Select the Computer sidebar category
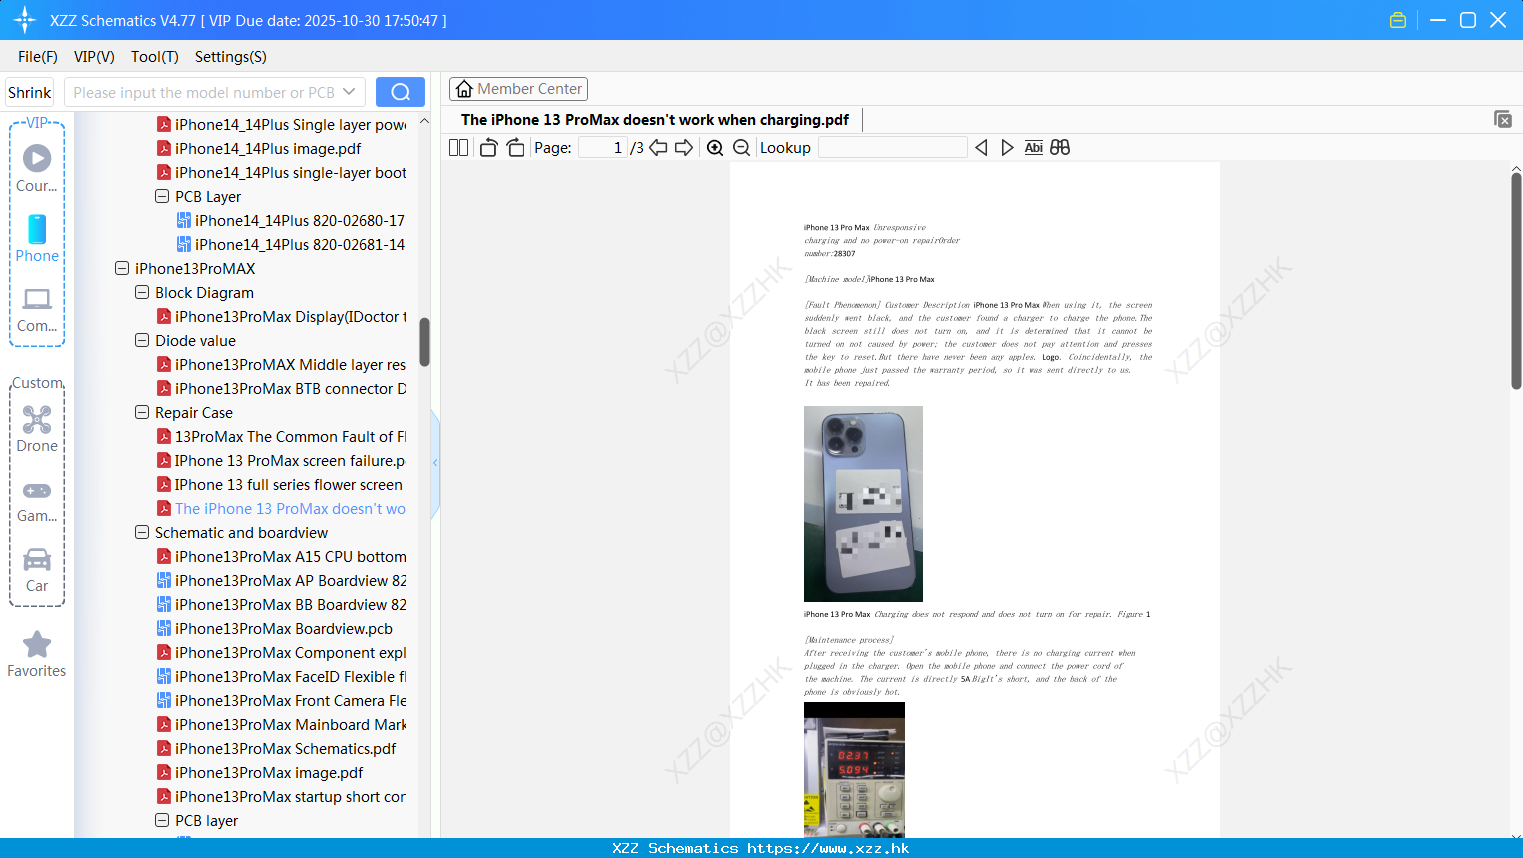 click(x=37, y=310)
